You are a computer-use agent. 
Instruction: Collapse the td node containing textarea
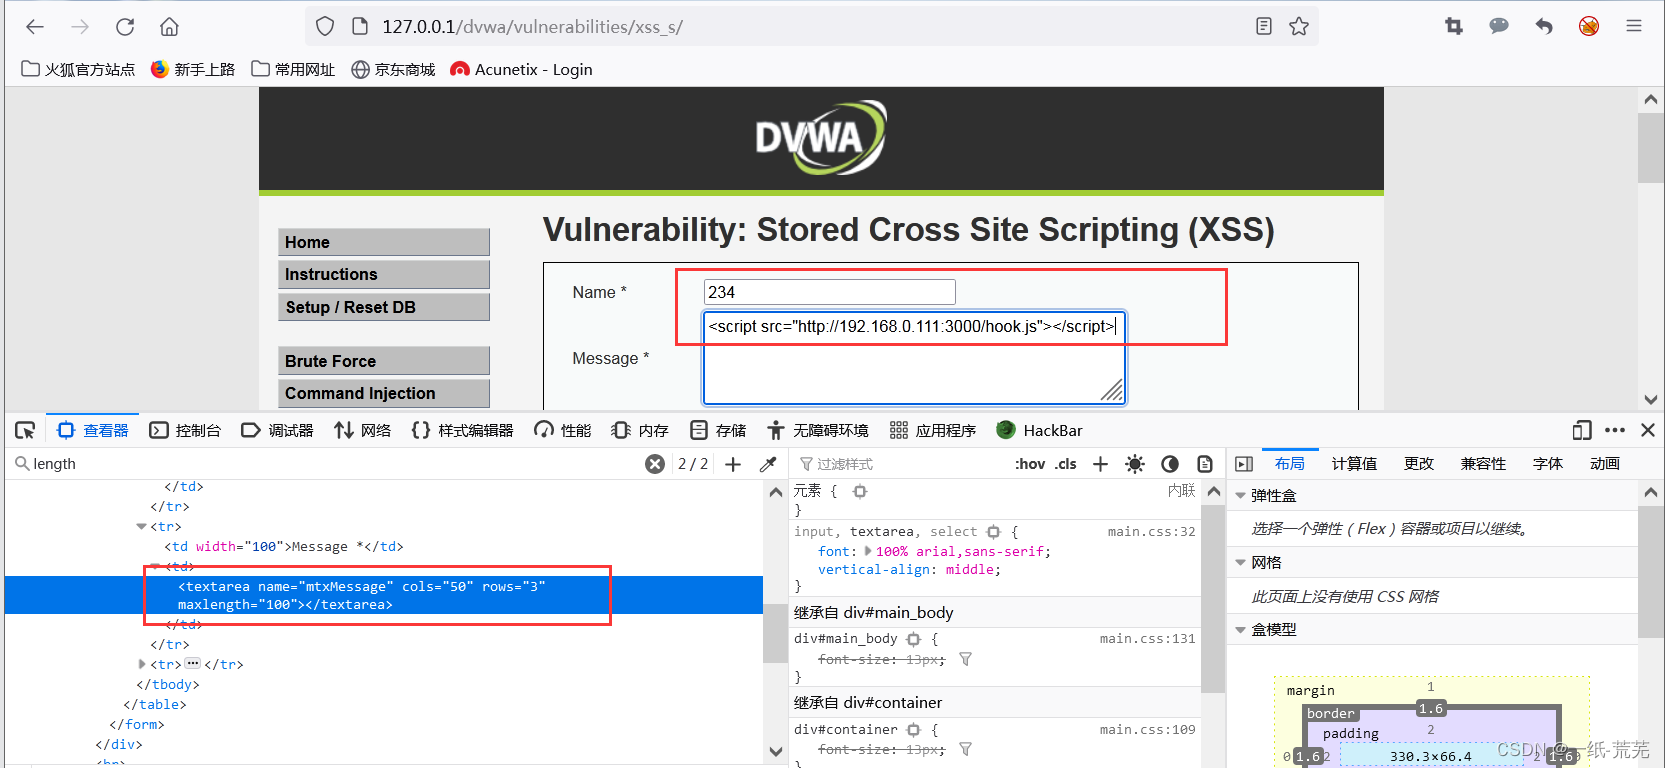tap(155, 566)
